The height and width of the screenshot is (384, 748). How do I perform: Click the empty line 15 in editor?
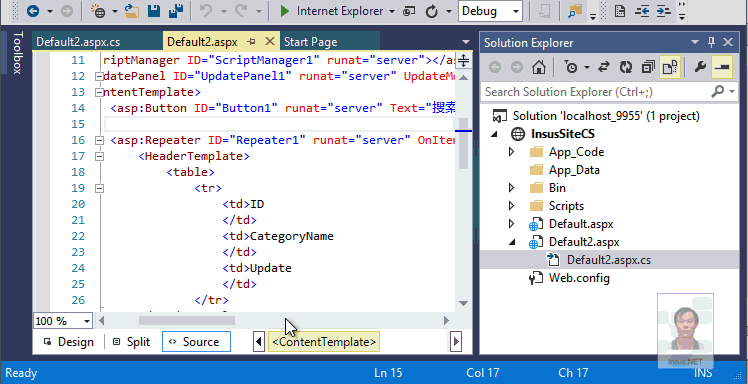(x=279, y=125)
